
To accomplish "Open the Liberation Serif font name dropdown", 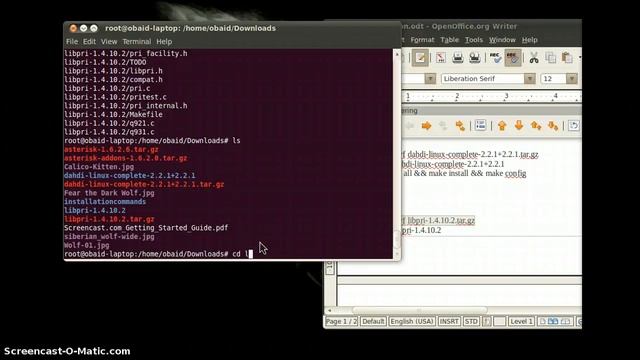I will [529, 78].
